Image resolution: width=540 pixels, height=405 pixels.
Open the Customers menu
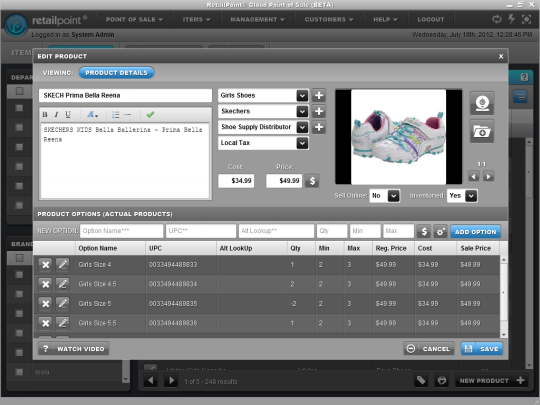pos(329,20)
